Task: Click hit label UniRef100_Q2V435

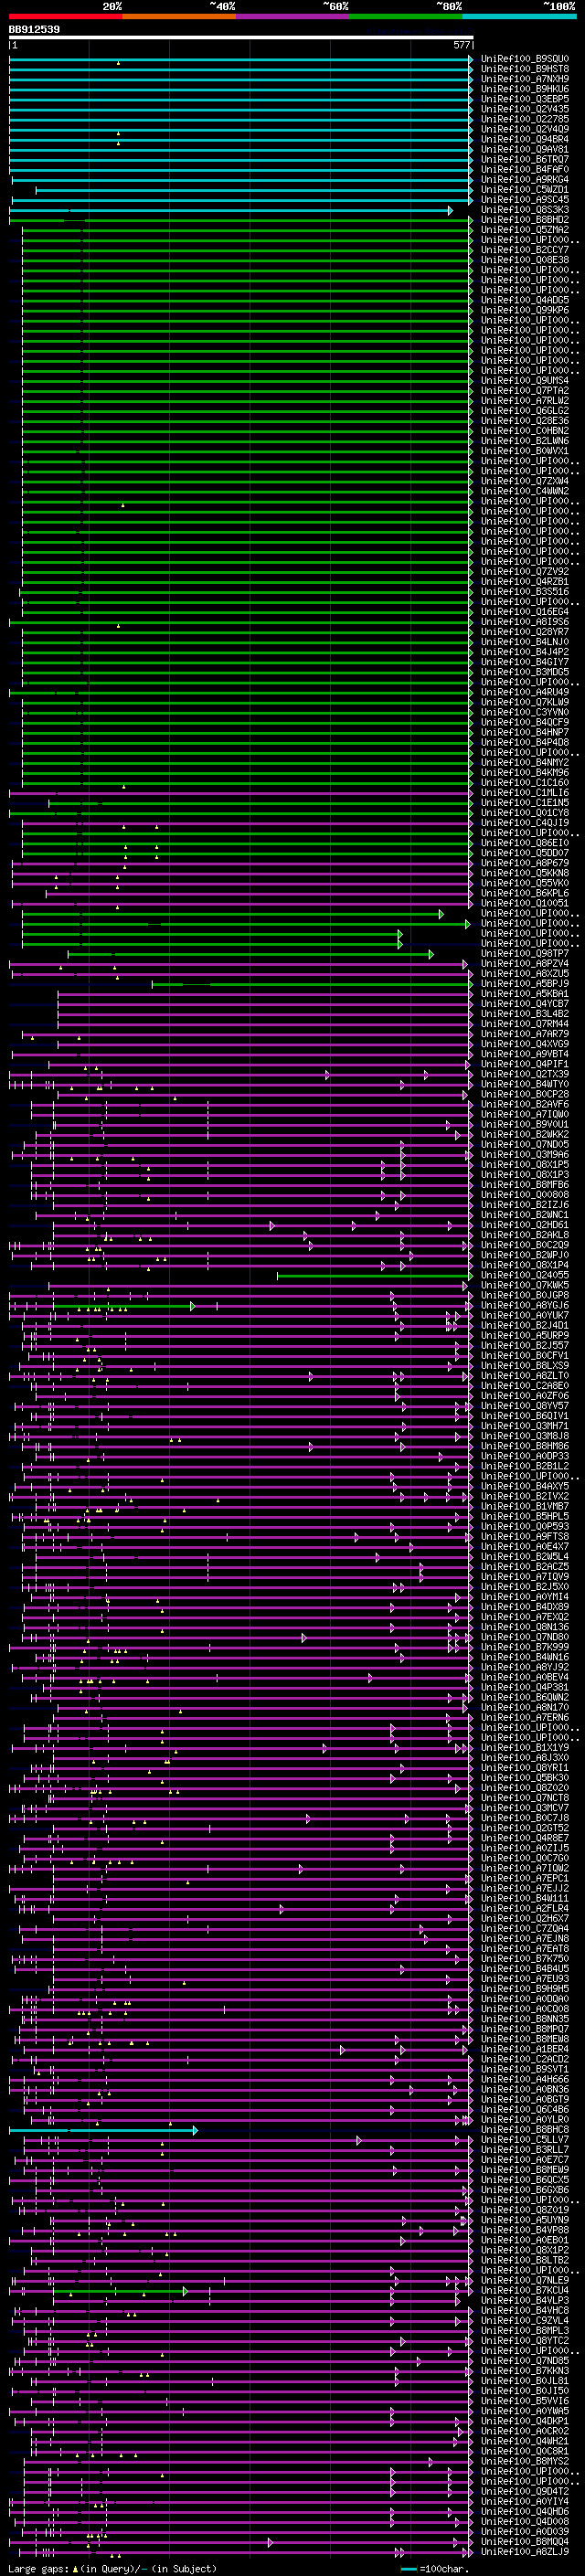Action: (x=525, y=109)
